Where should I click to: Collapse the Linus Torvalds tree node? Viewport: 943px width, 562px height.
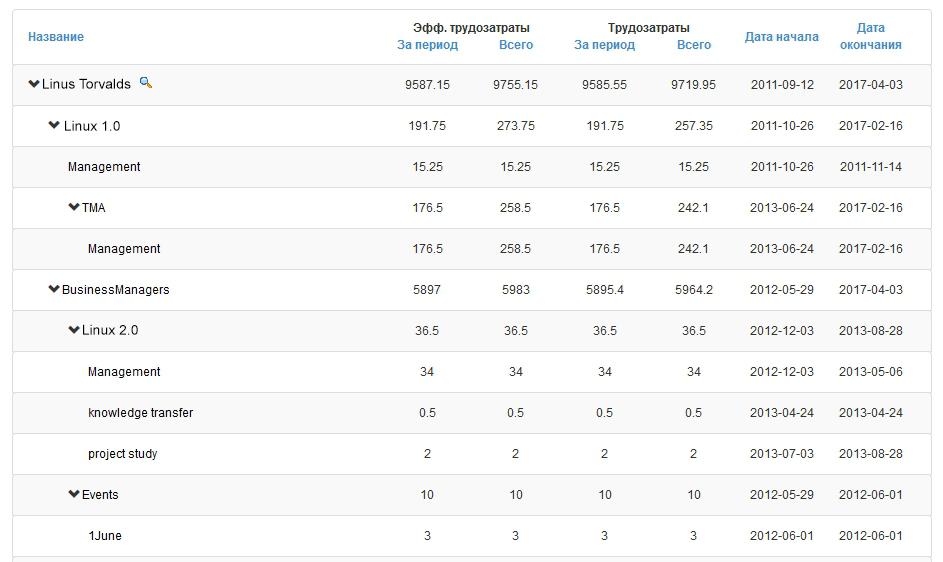click(34, 84)
